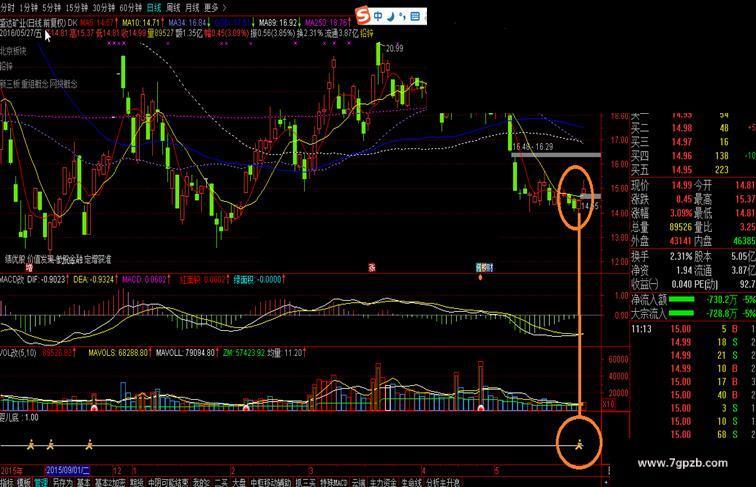Select the 中枢移动辅助 template tab
This screenshot has width=756, height=487.
click(x=271, y=482)
